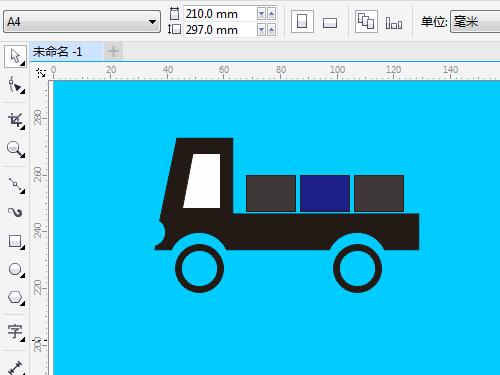Click the ruler origin corner icon
Screen dimensions: 500x375
[41, 73]
